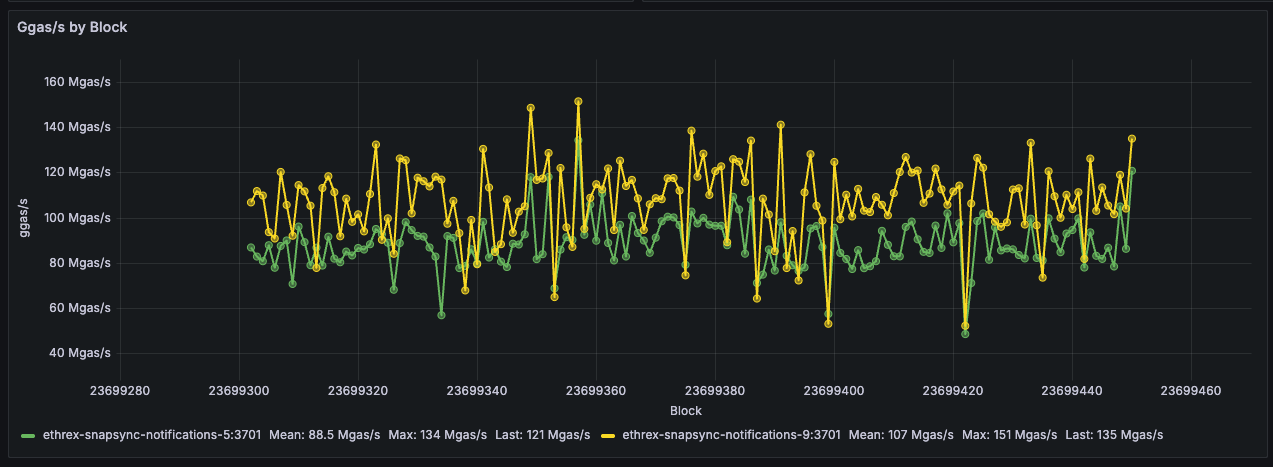Viewport: 1273px width, 467px height.
Task: Click the Last: 135 Mgas/s legend value
Action: 1114,435
